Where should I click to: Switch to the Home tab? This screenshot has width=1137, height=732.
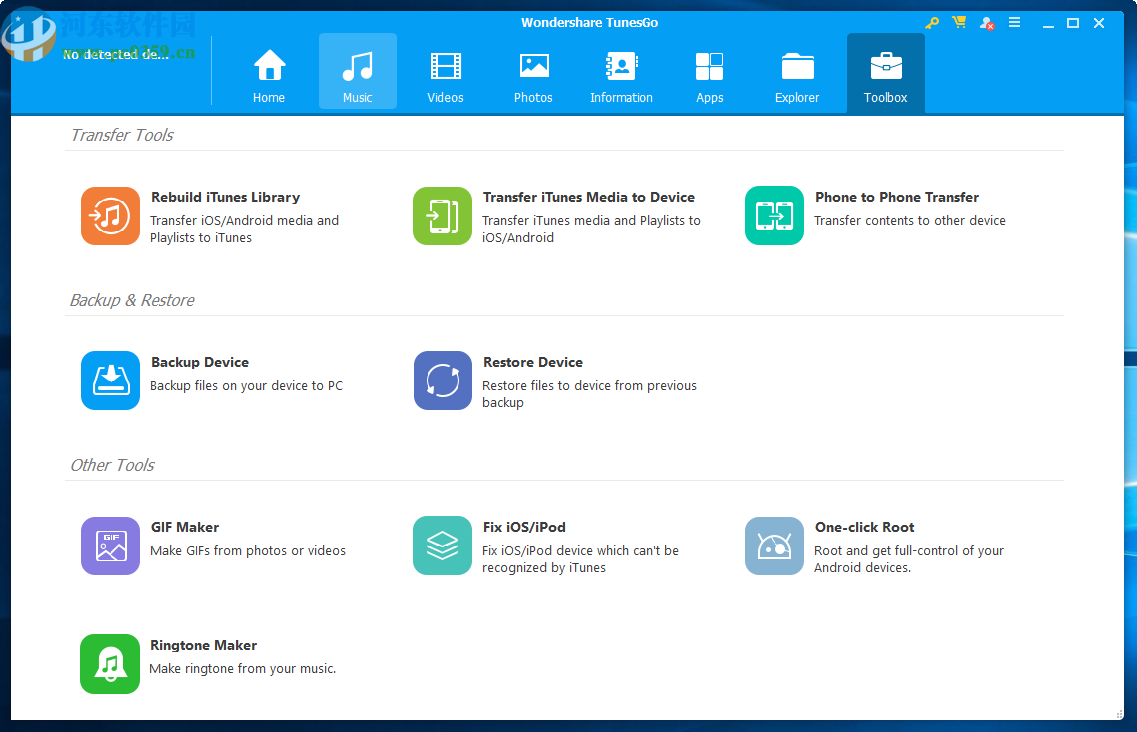(x=269, y=76)
